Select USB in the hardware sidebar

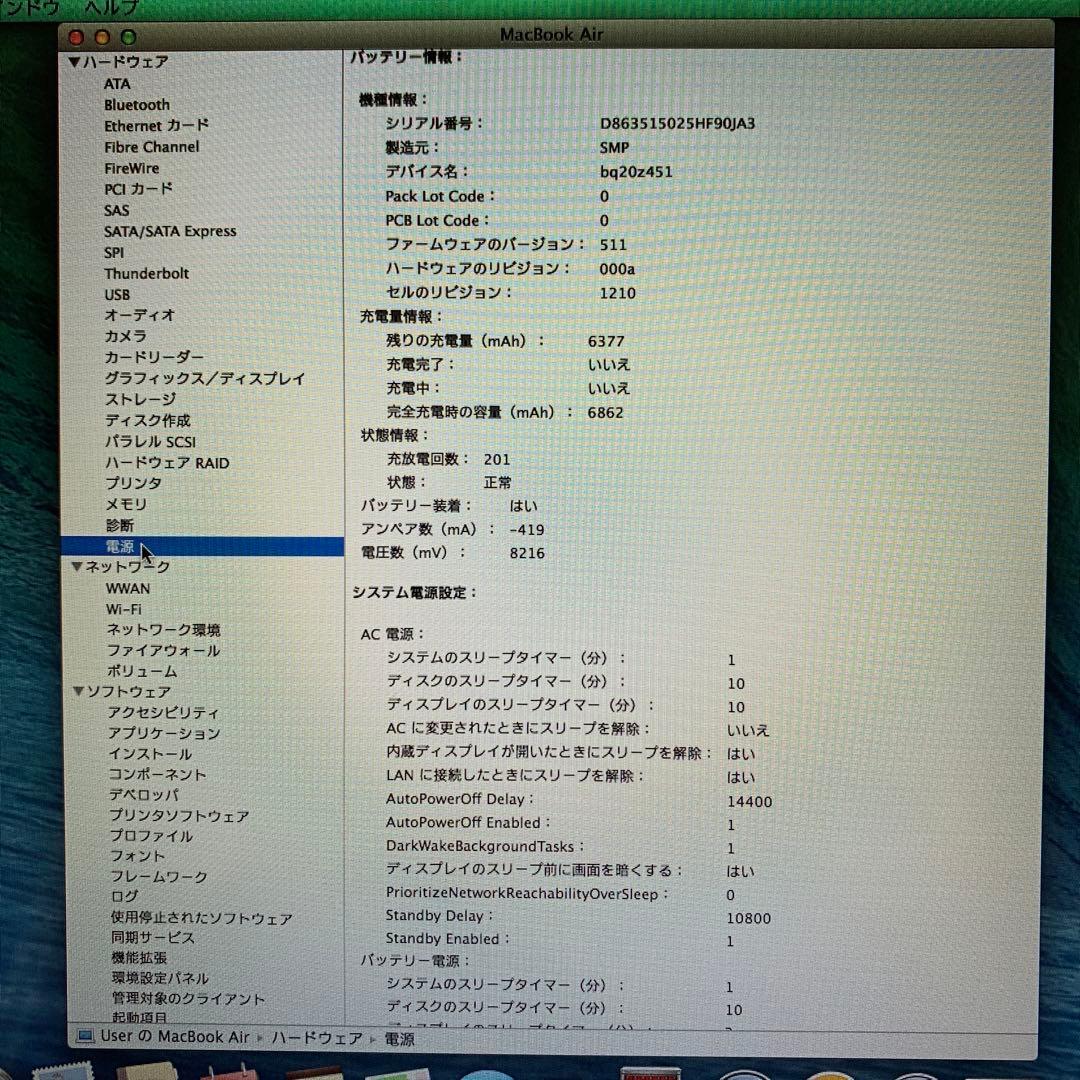115,294
